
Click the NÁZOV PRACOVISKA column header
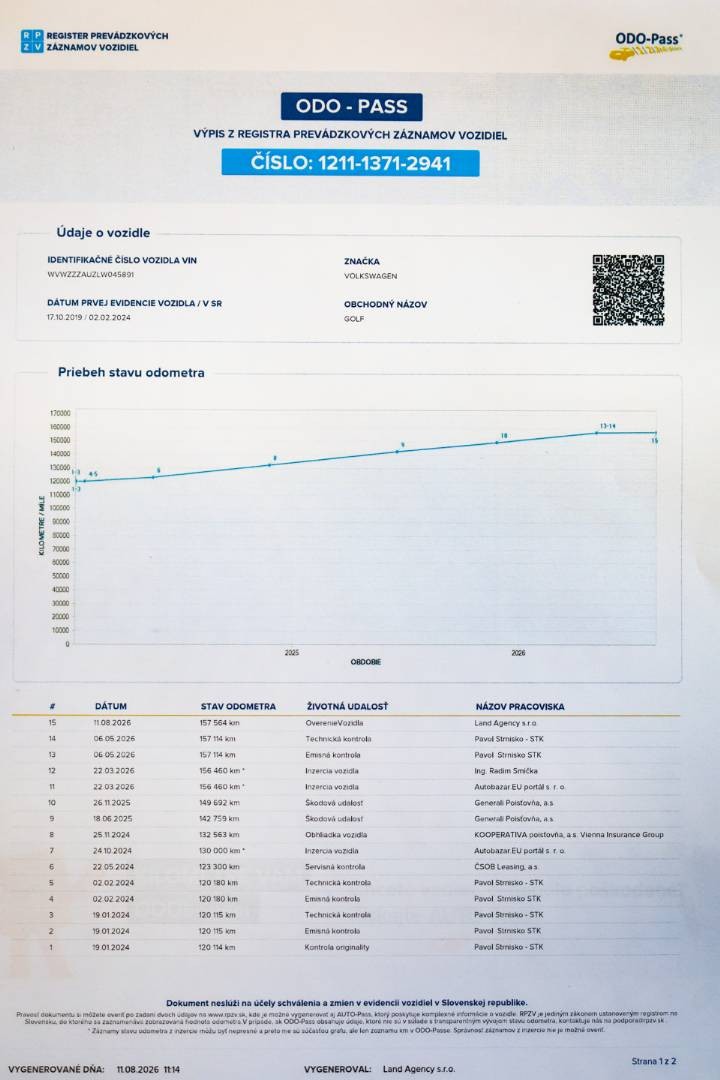tap(520, 707)
